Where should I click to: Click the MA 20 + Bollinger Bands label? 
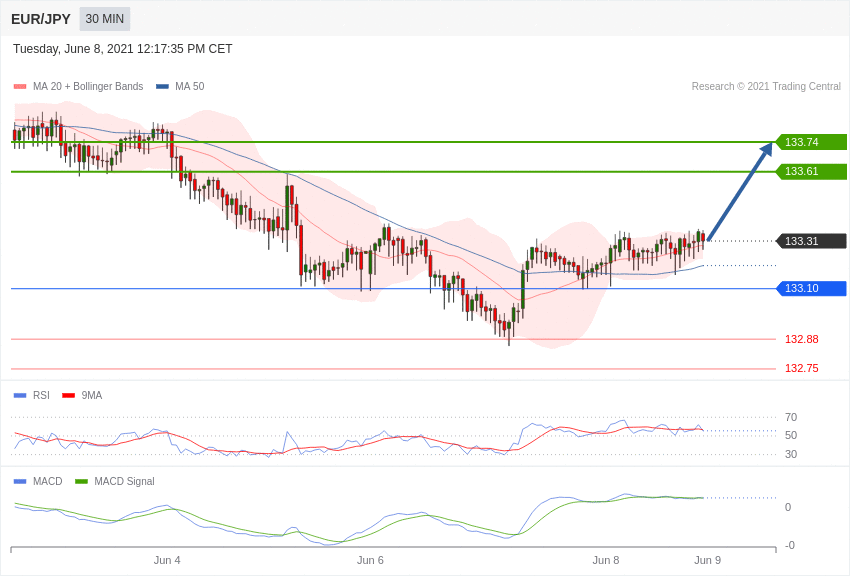(x=88, y=86)
